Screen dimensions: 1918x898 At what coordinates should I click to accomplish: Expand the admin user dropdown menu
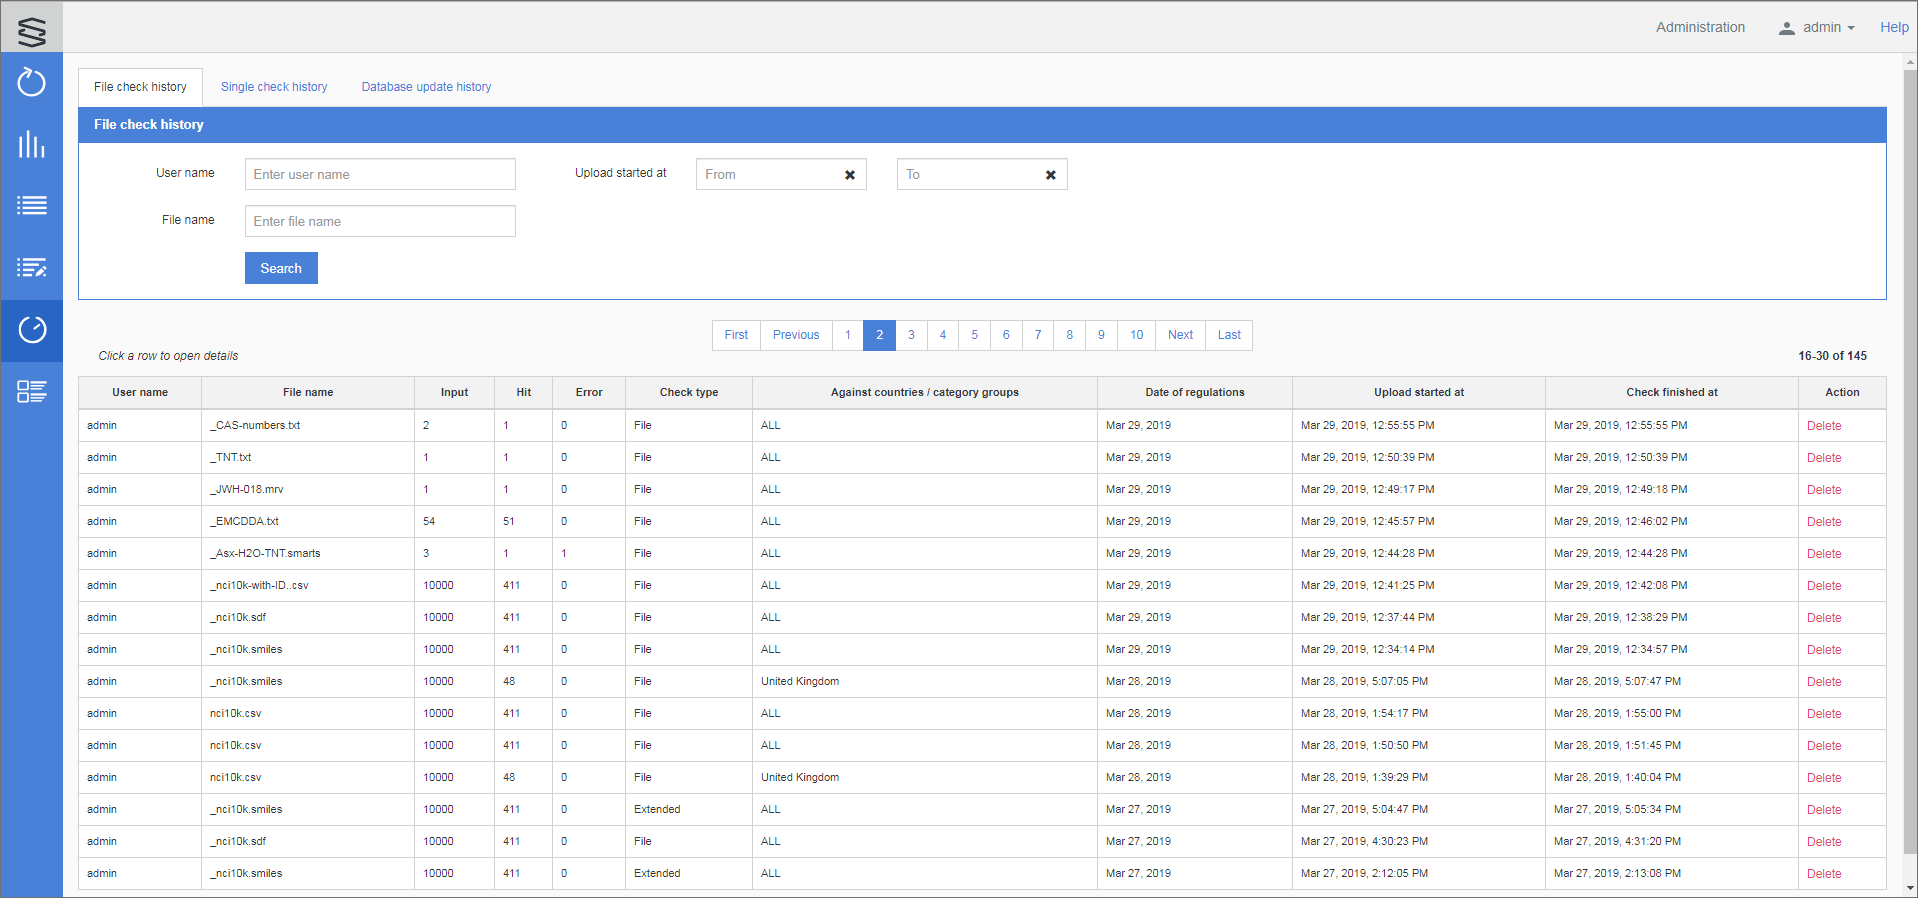point(1817,28)
